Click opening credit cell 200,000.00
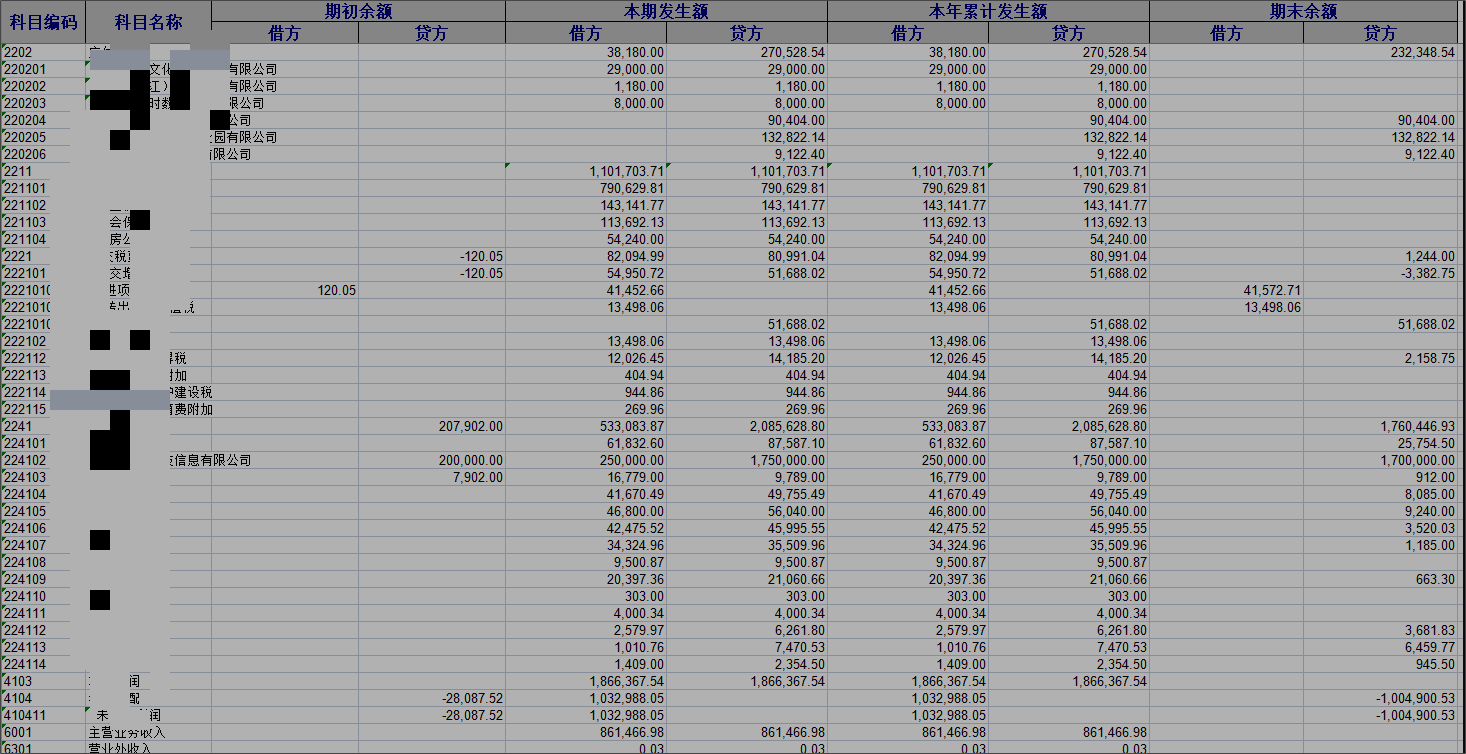The width and height of the screenshot is (1466, 754). coord(432,460)
